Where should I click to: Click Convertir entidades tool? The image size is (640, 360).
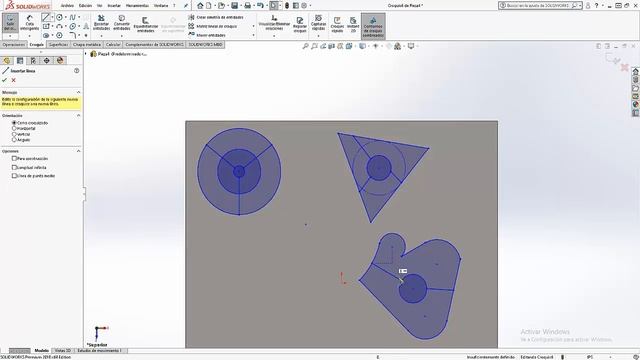[122, 23]
